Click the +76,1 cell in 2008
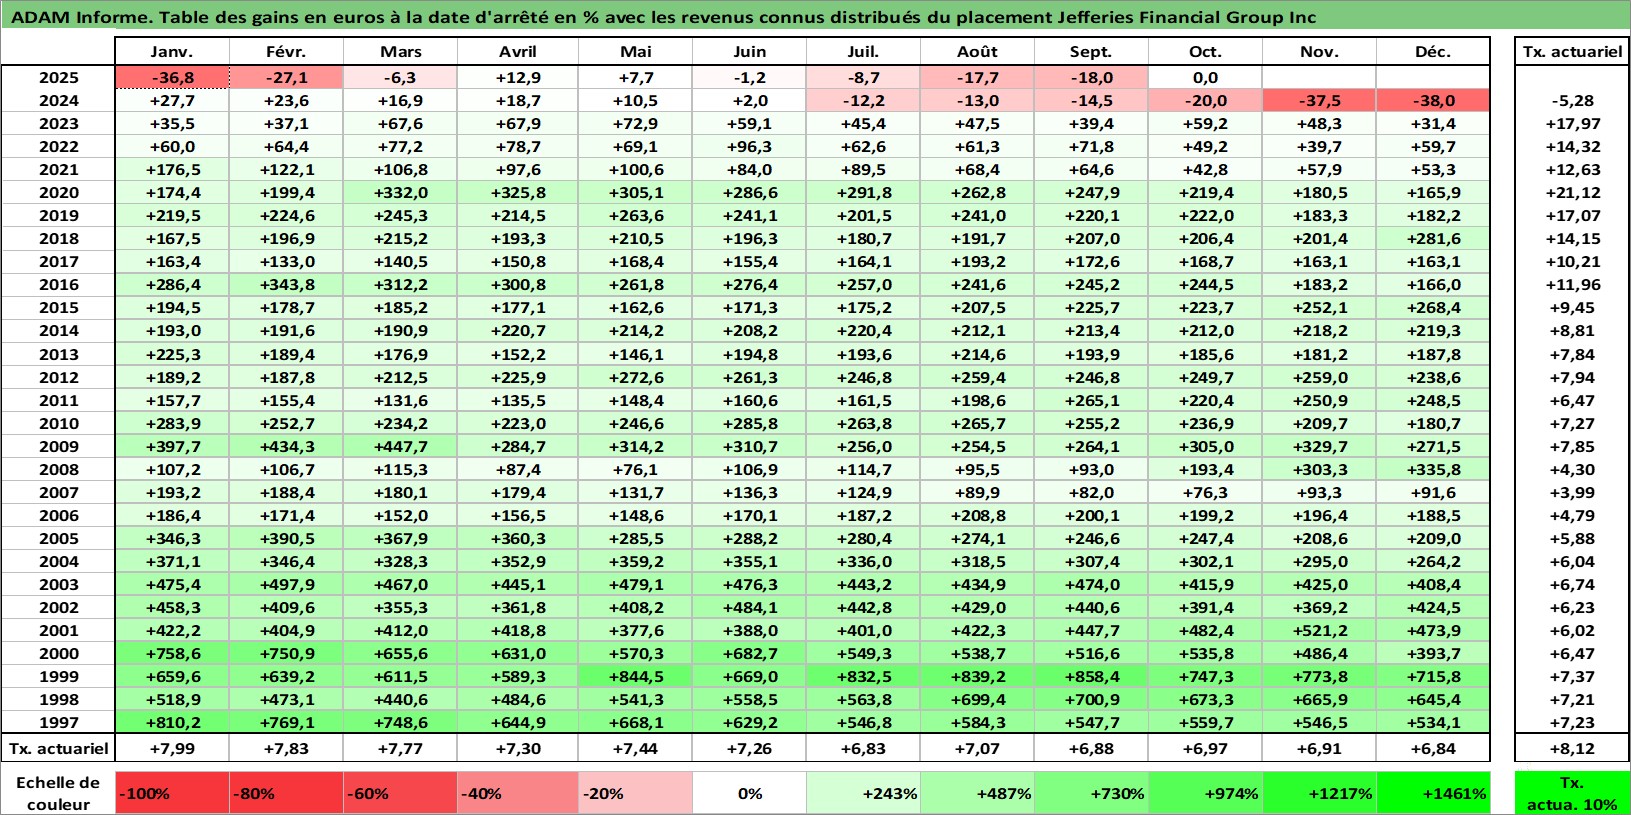Viewport: 1631px width, 815px height. point(635,470)
